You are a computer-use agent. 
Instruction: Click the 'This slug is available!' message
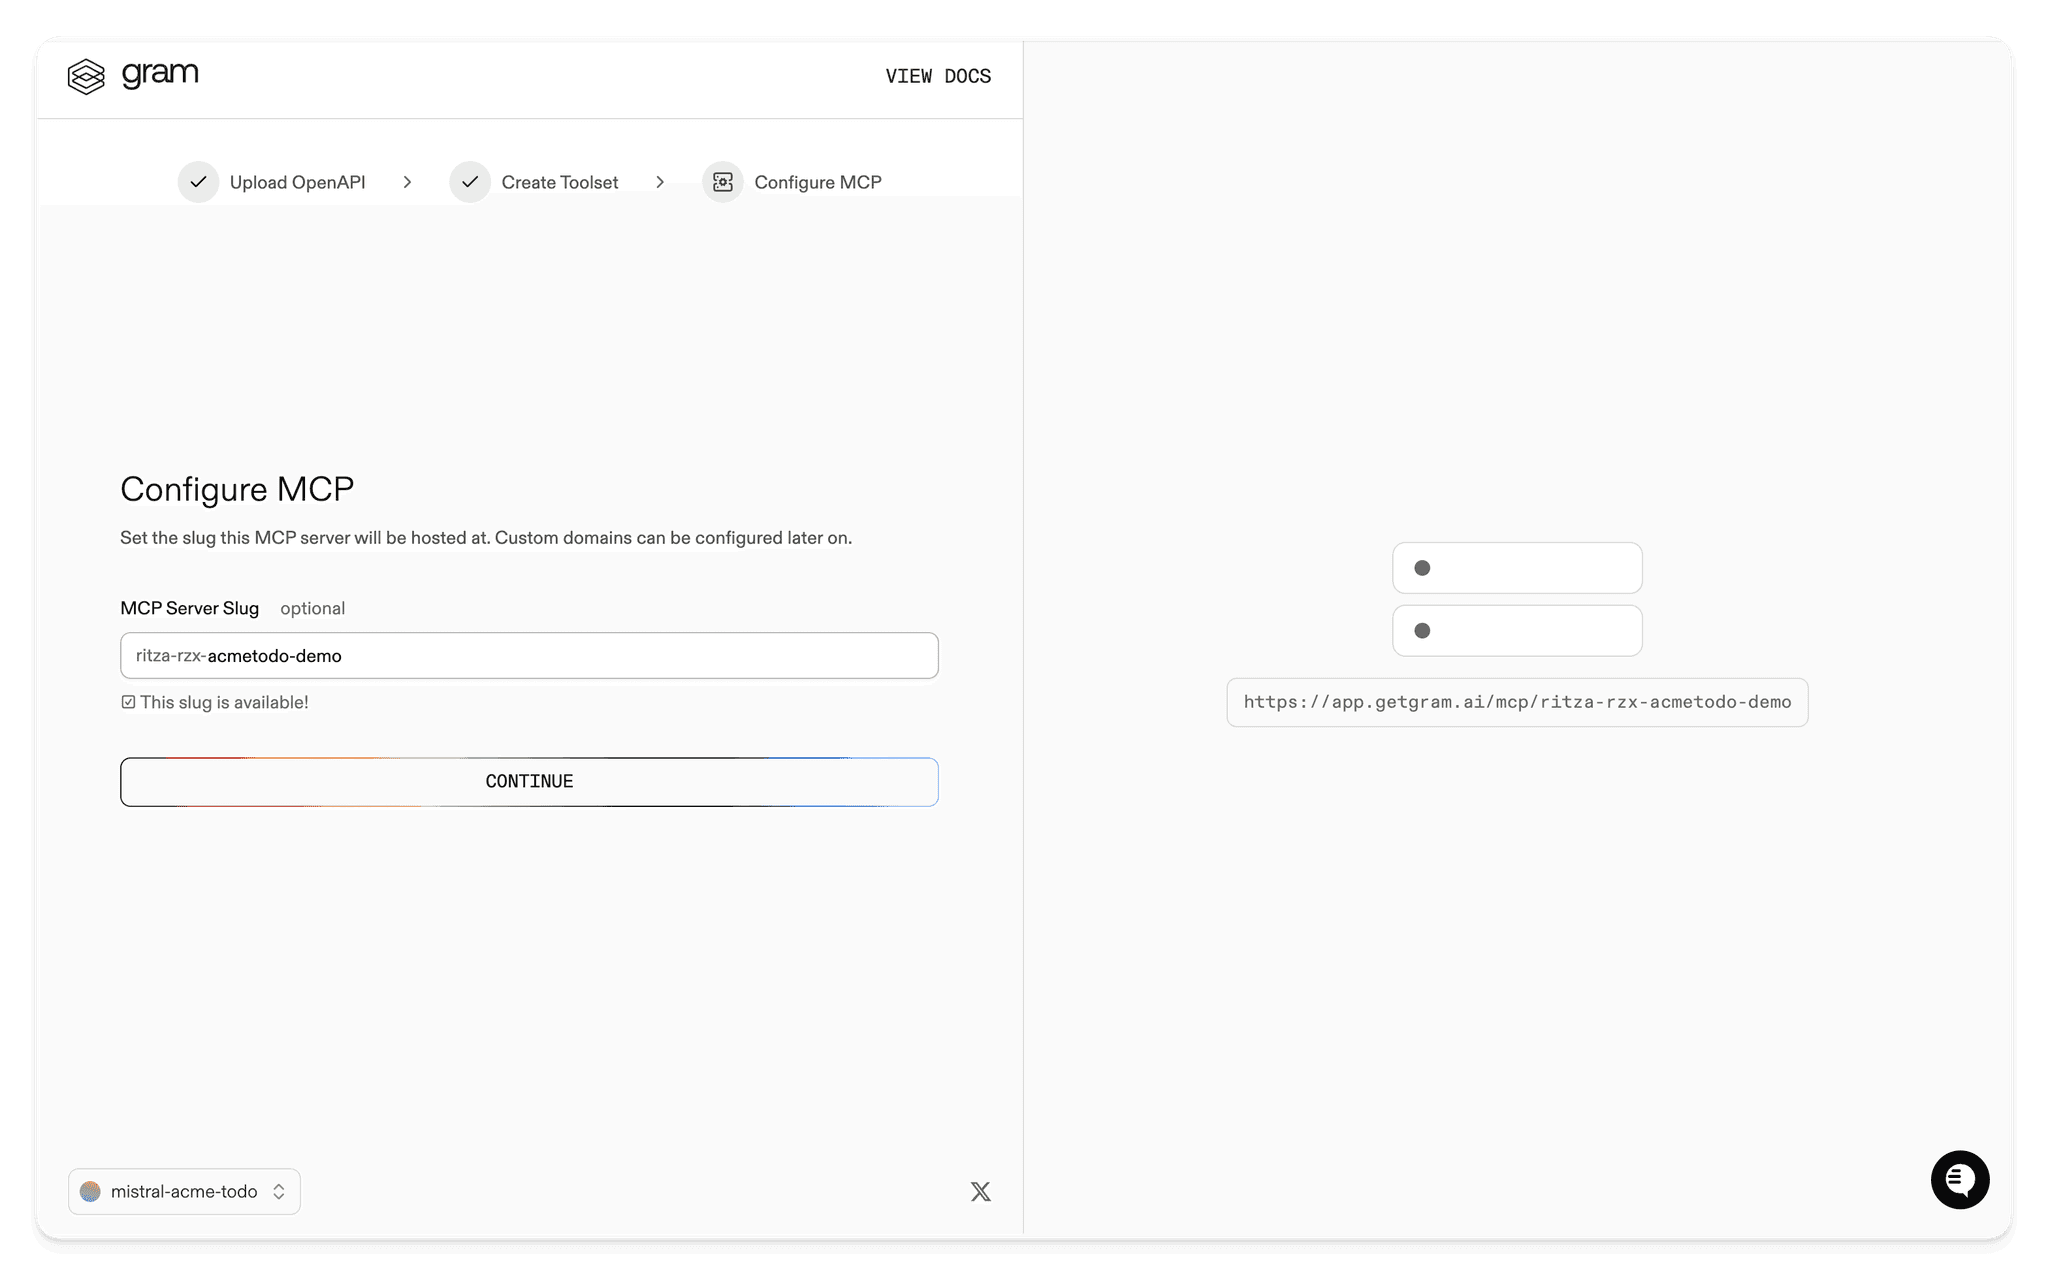224,702
